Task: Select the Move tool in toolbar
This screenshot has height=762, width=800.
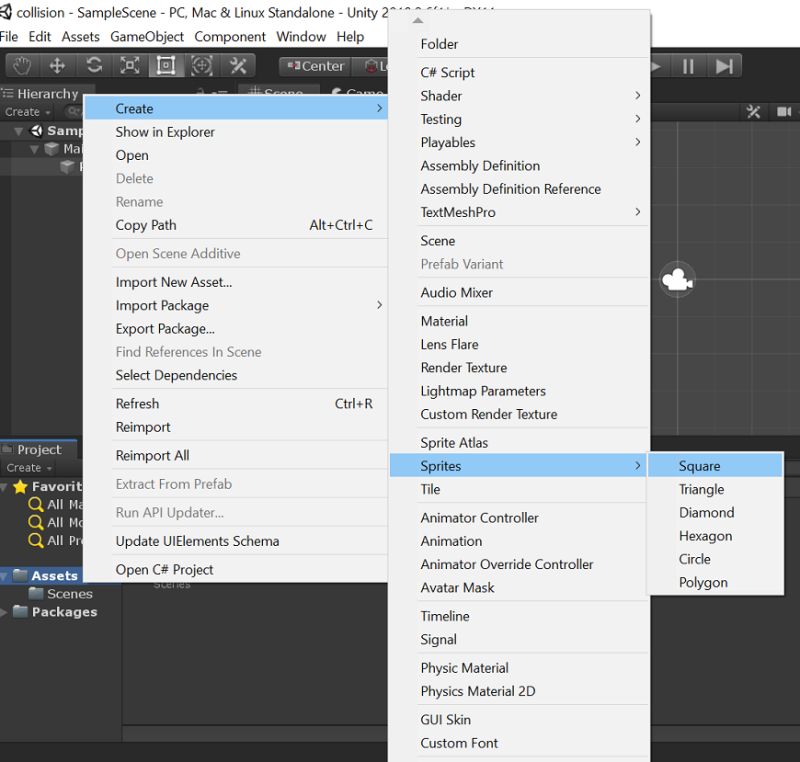Action: (57, 66)
